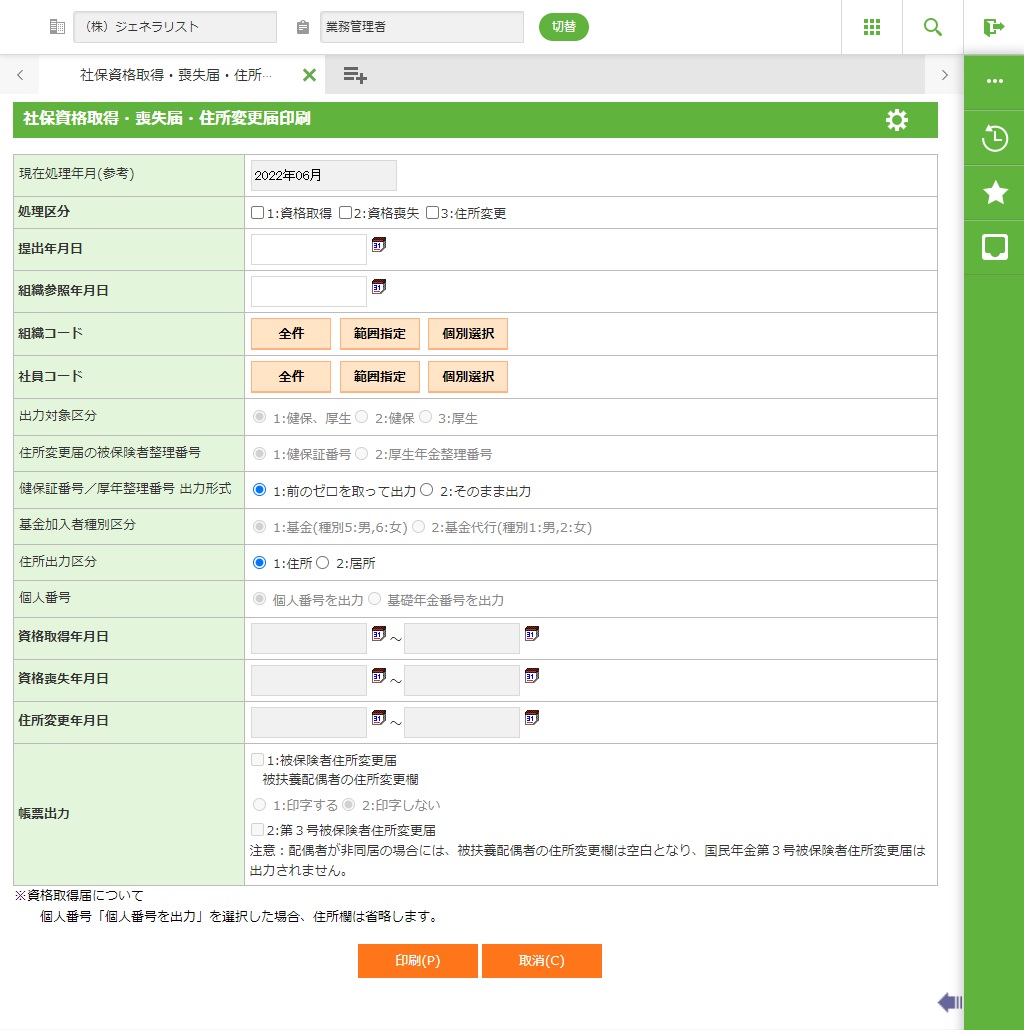Select the 2:居所 radio option
The width and height of the screenshot is (1024, 1030).
pyautogui.click(x=323, y=563)
